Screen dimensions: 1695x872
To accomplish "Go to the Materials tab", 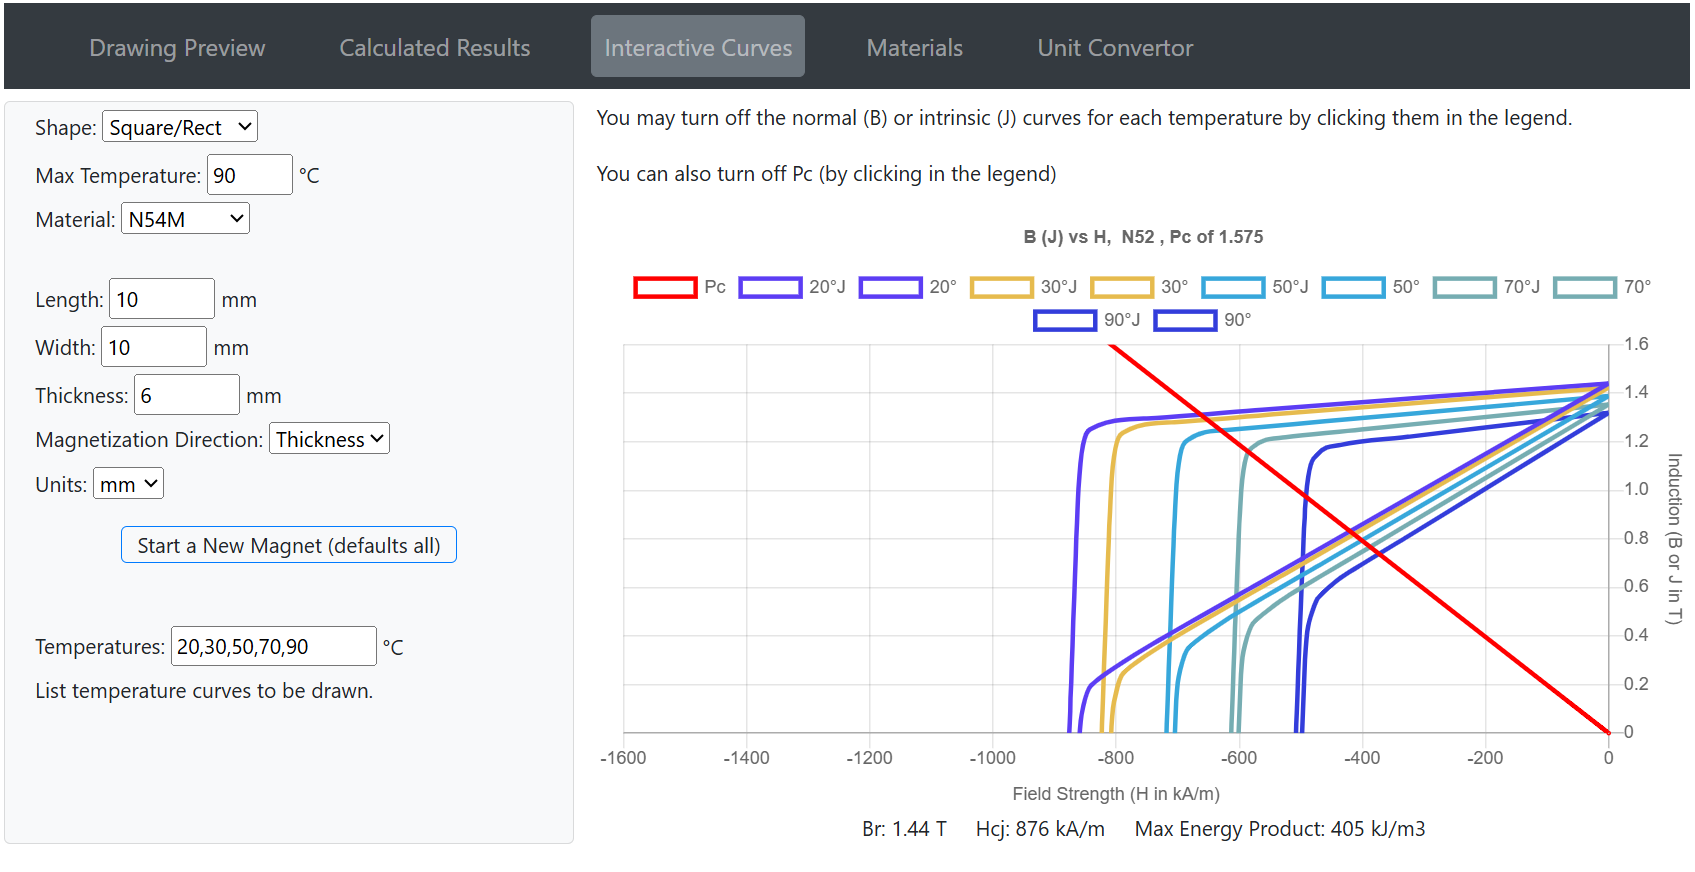I will point(914,48).
